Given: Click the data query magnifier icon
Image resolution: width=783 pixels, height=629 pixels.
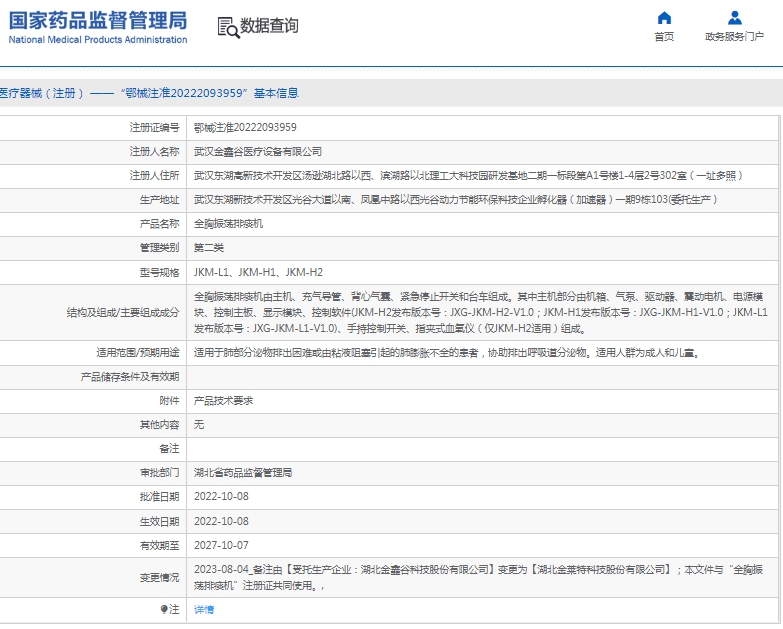Looking at the screenshot, I should click(x=228, y=27).
